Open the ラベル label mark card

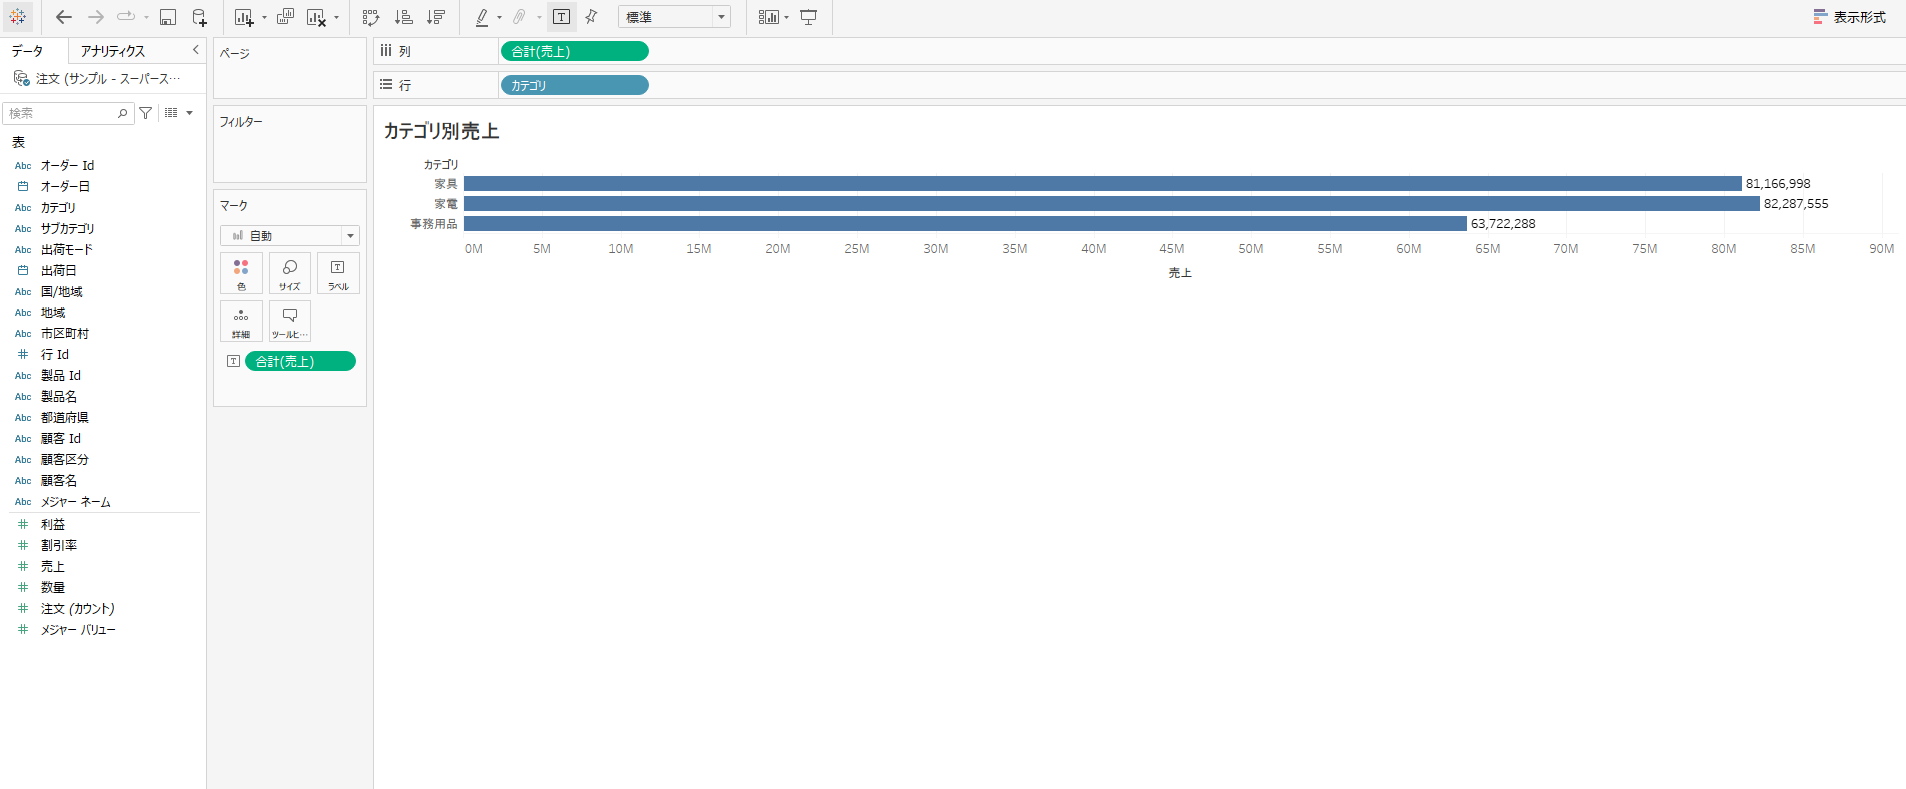[x=338, y=273]
